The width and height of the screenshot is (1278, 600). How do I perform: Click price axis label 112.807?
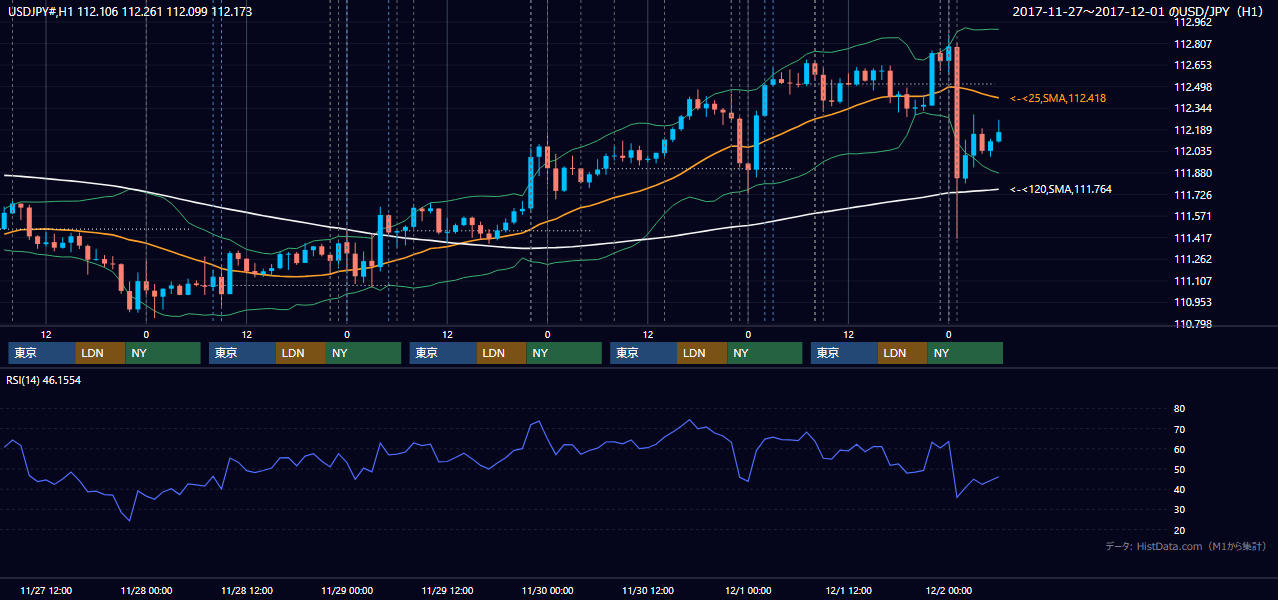point(1192,44)
